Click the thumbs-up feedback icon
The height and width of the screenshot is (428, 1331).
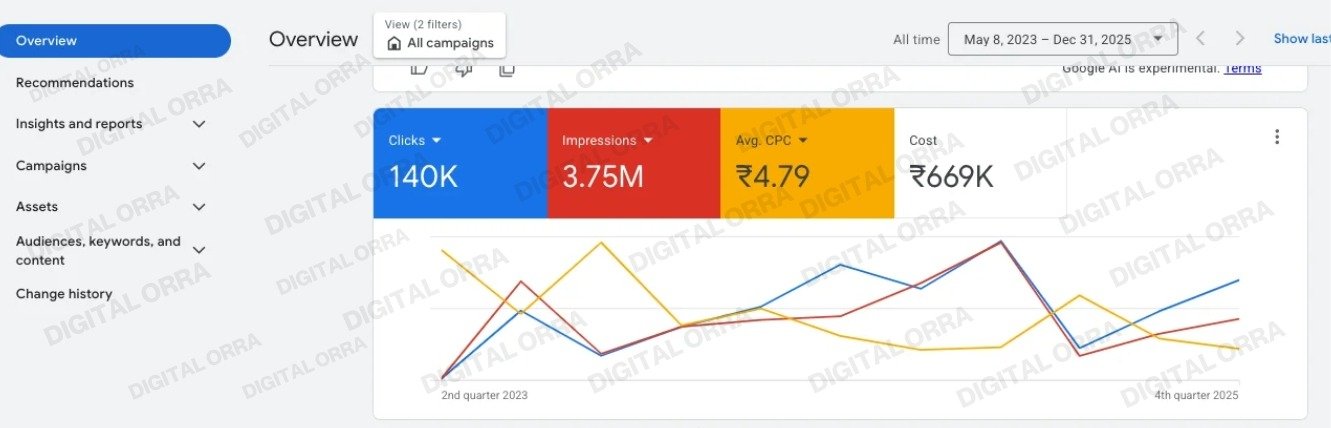pos(419,69)
